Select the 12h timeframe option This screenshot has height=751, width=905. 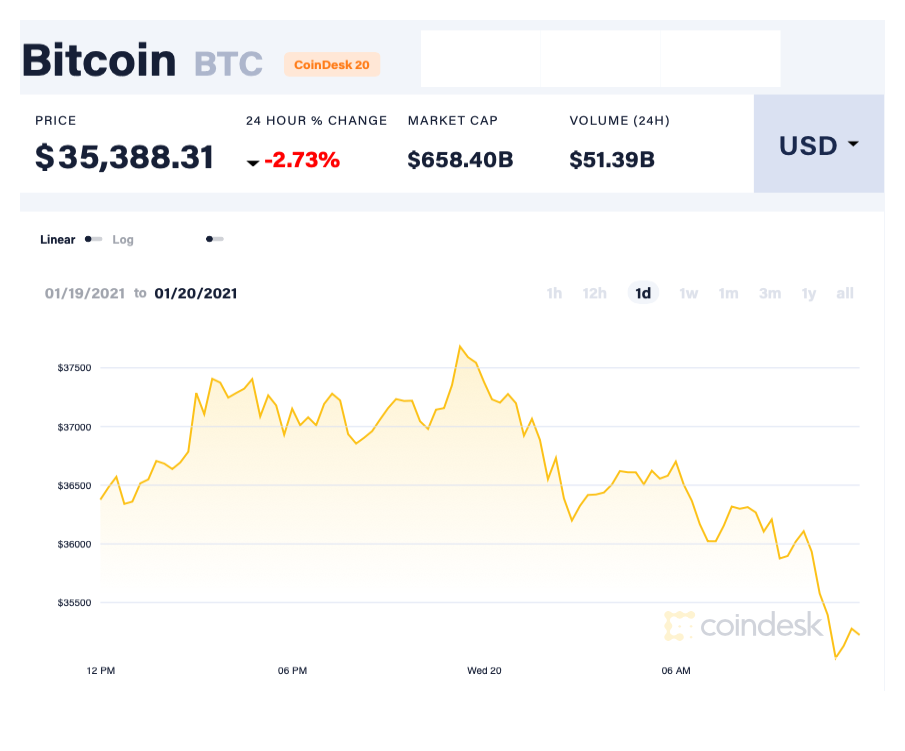(x=595, y=293)
